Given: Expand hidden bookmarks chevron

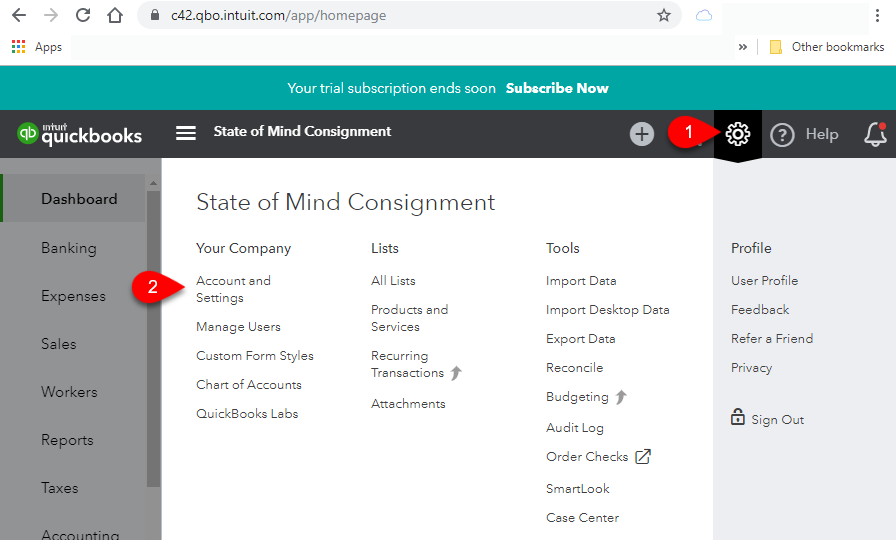Looking at the screenshot, I should (742, 47).
